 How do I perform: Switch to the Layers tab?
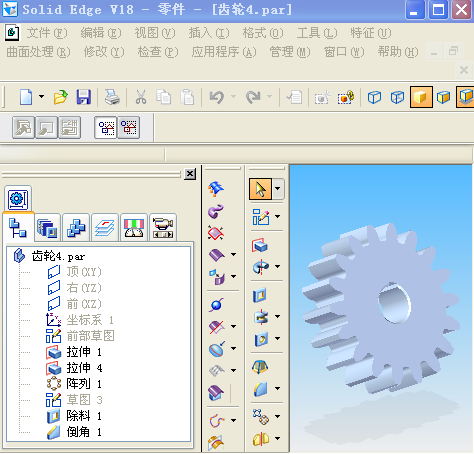pyautogui.click(x=105, y=228)
